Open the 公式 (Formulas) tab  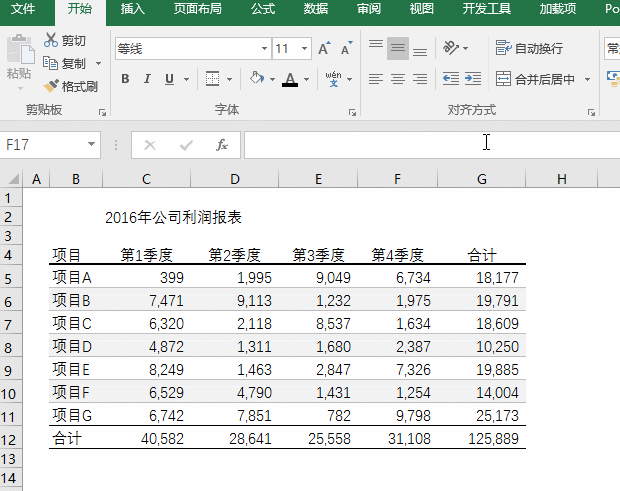(x=263, y=9)
